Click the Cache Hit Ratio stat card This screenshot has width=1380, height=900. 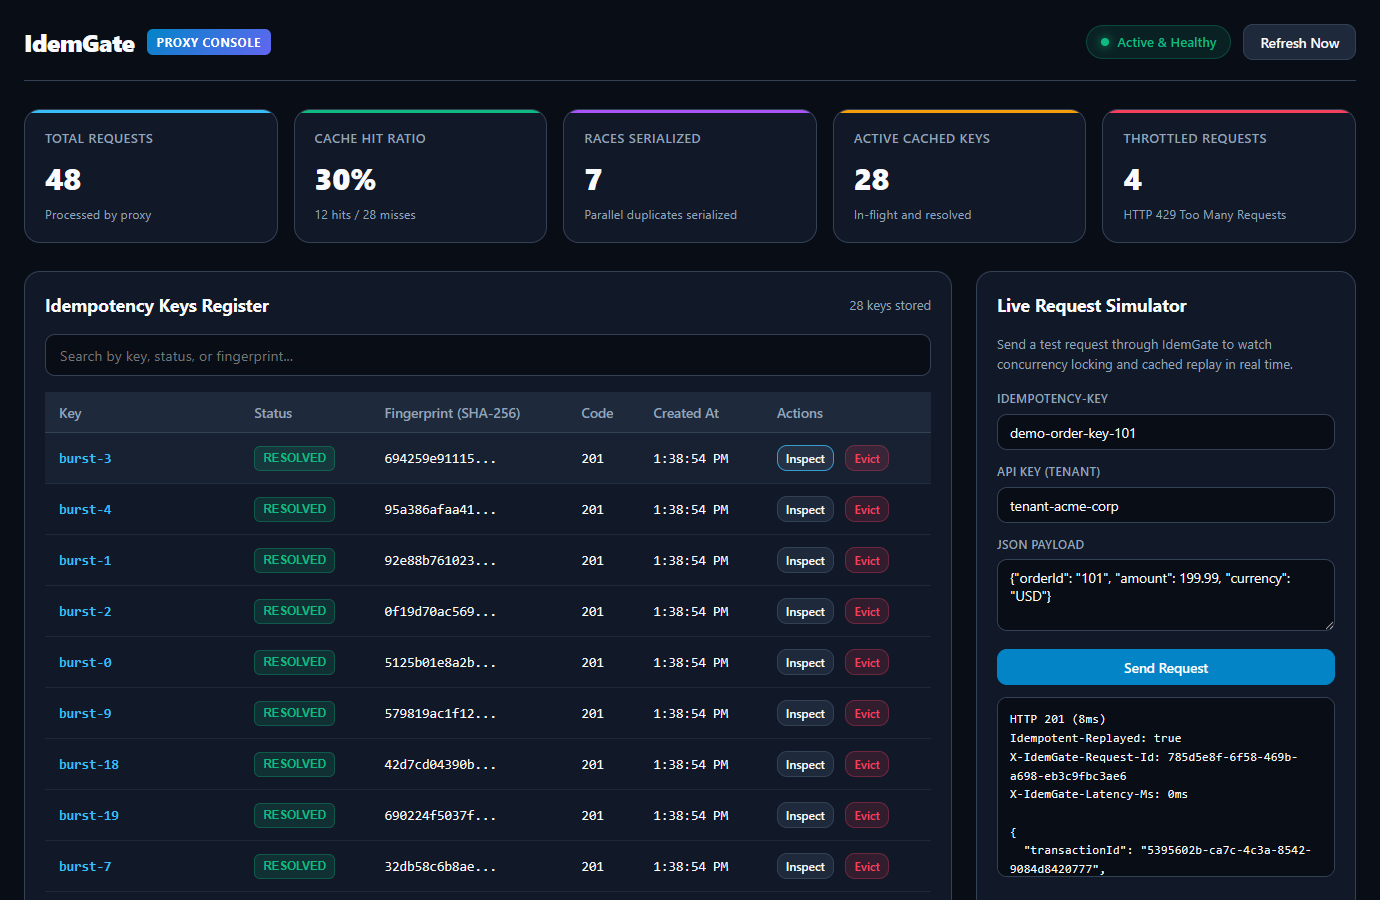420,176
